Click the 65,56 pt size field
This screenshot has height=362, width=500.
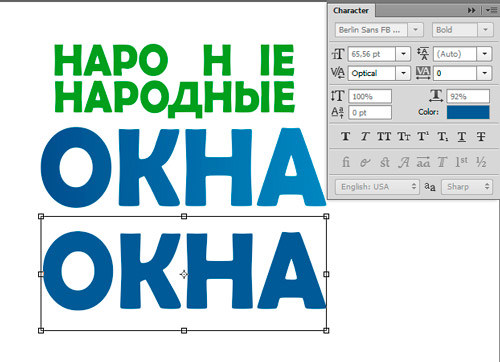372,54
